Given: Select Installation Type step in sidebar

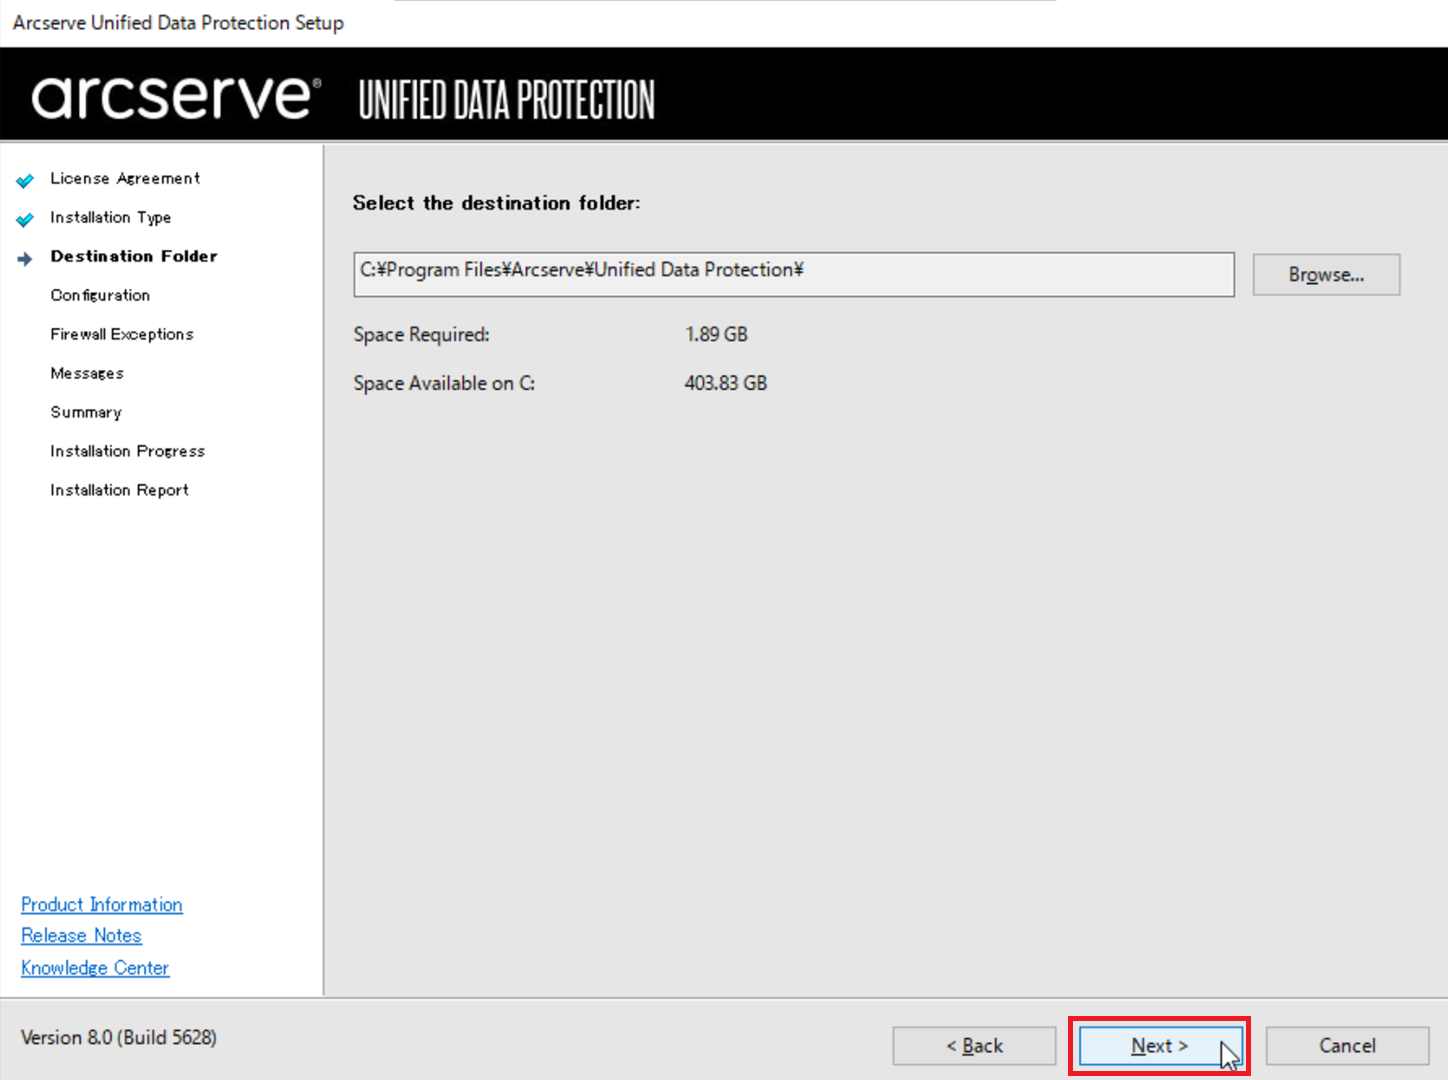Looking at the screenshot, I should coord(111,217).
